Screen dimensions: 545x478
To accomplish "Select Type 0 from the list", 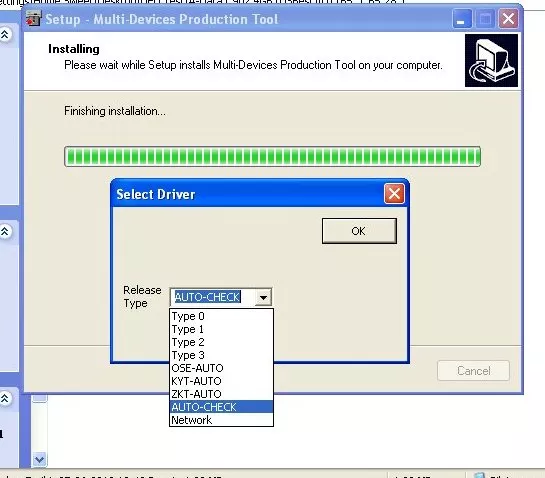I will click(x=221, y=316).
